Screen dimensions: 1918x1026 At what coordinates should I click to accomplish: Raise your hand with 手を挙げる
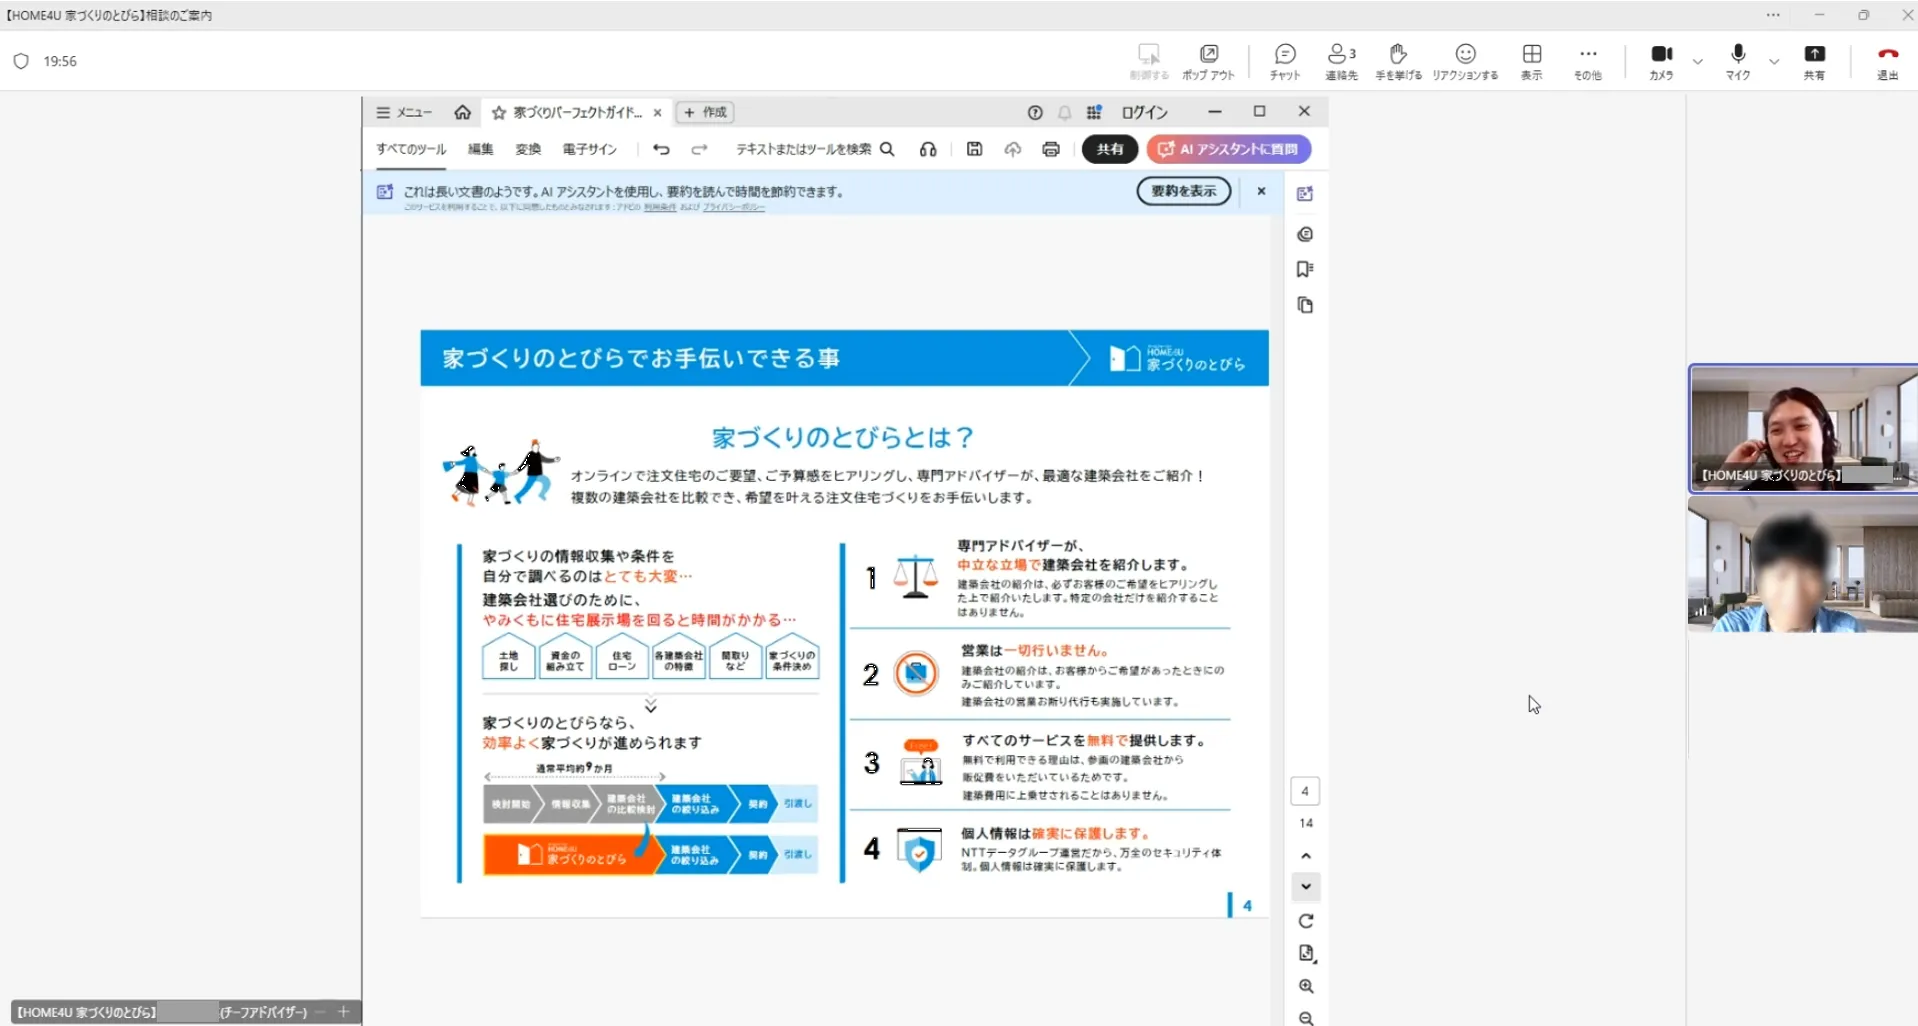tap(1398, 61)
